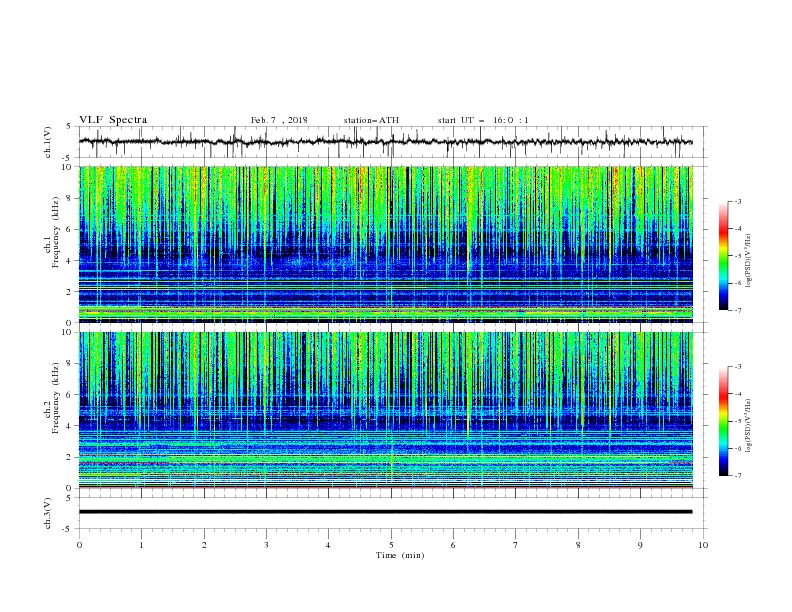Click the date label 'Feb. 7, 2018'
The image size is (792, 612).
[x=279, y=120]
